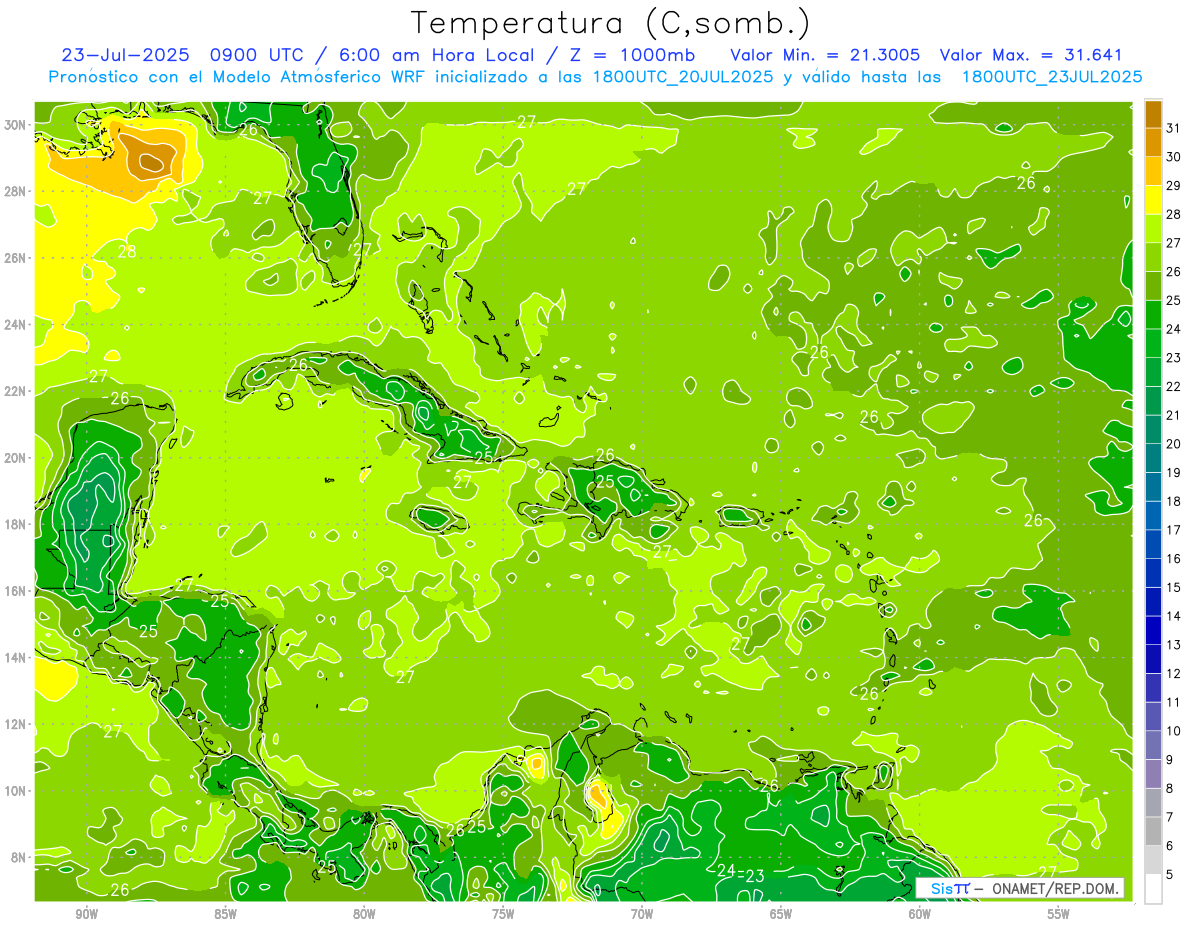Click the latitude axis label '20N'
The height and width of the screenshot is (927, 1200).
pyautogui.click(x=16, y=458)
